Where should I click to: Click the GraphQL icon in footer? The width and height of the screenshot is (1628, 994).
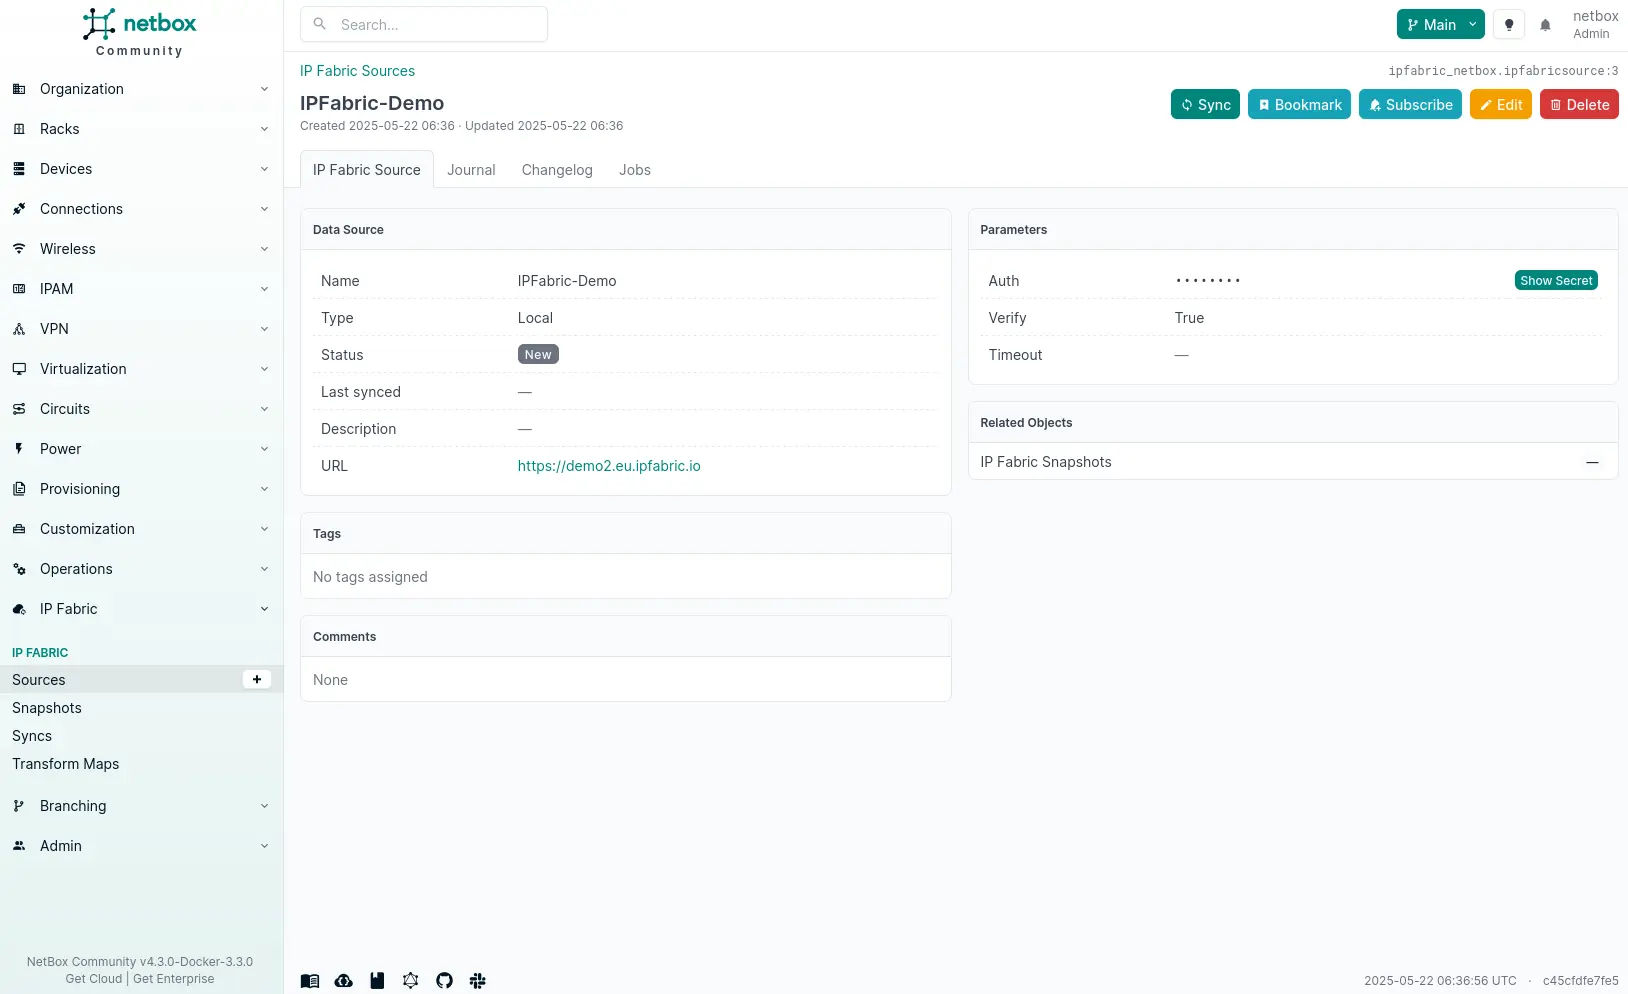410,981
